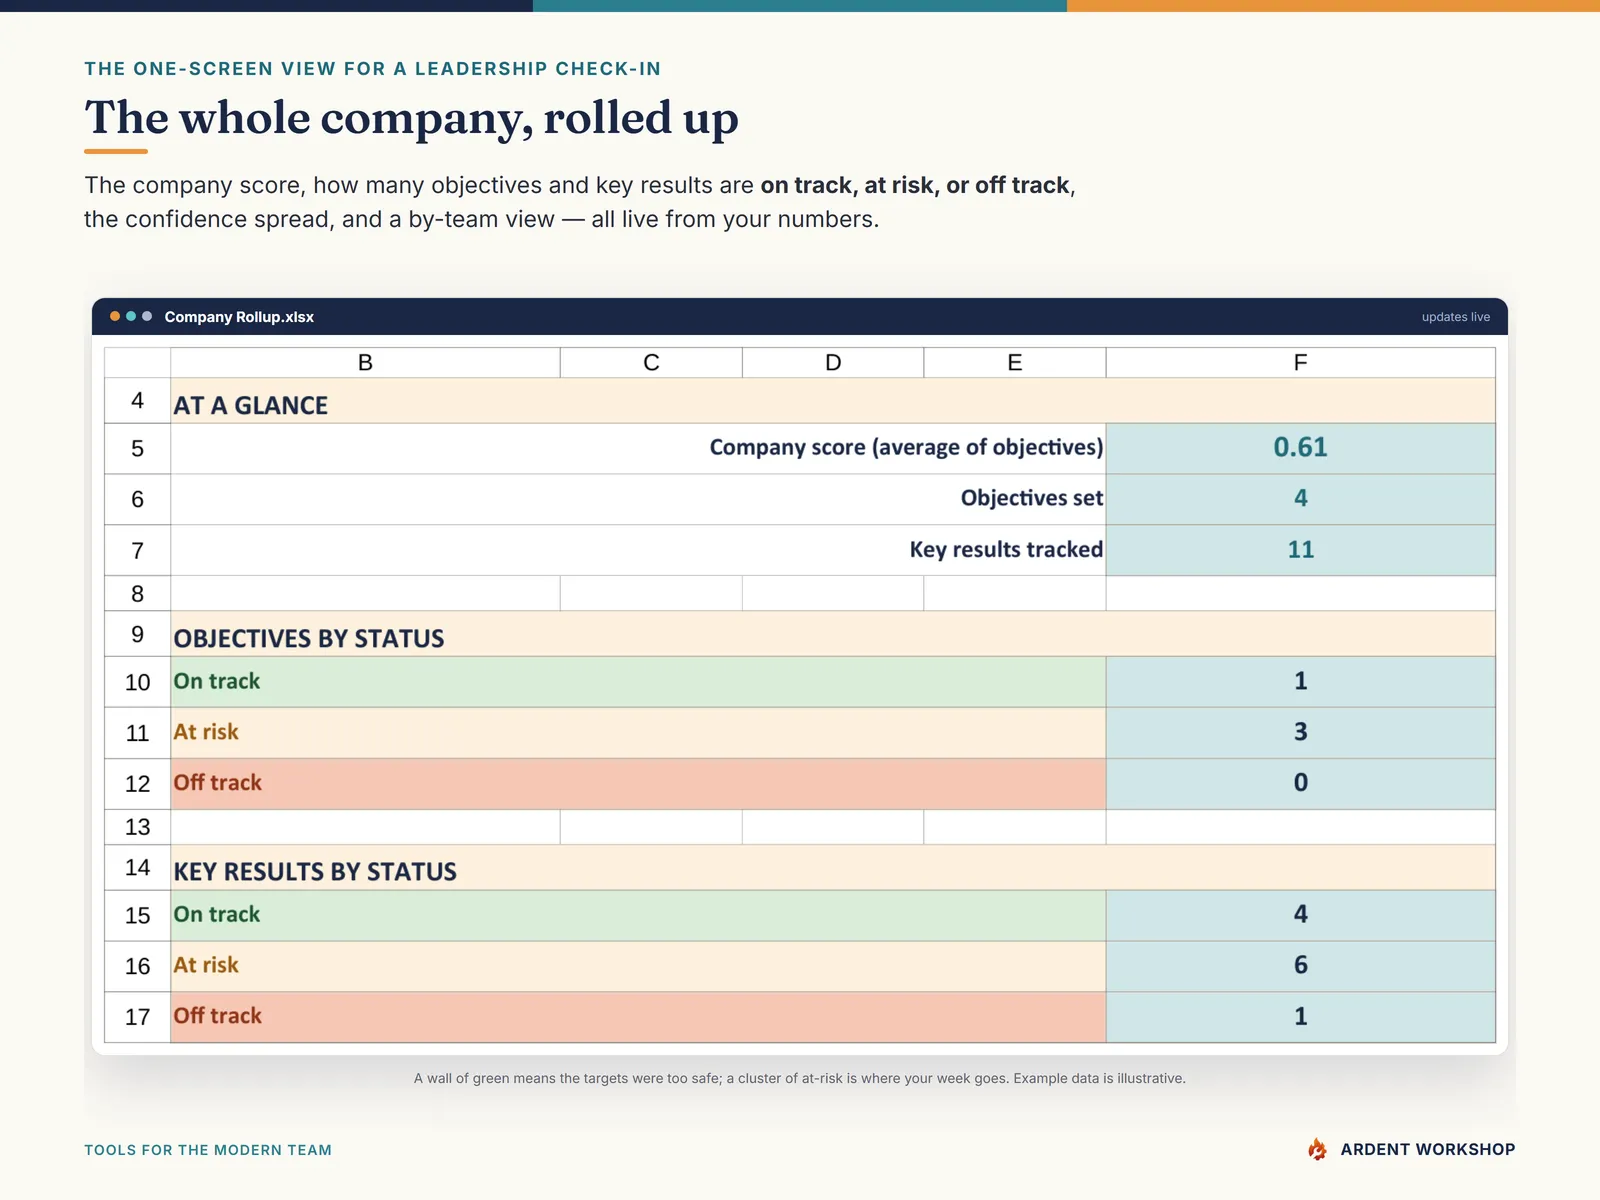The image size is (1600, 1200).
Task: Click the orange window dot in the title bar
Action: tap(115, 316)
